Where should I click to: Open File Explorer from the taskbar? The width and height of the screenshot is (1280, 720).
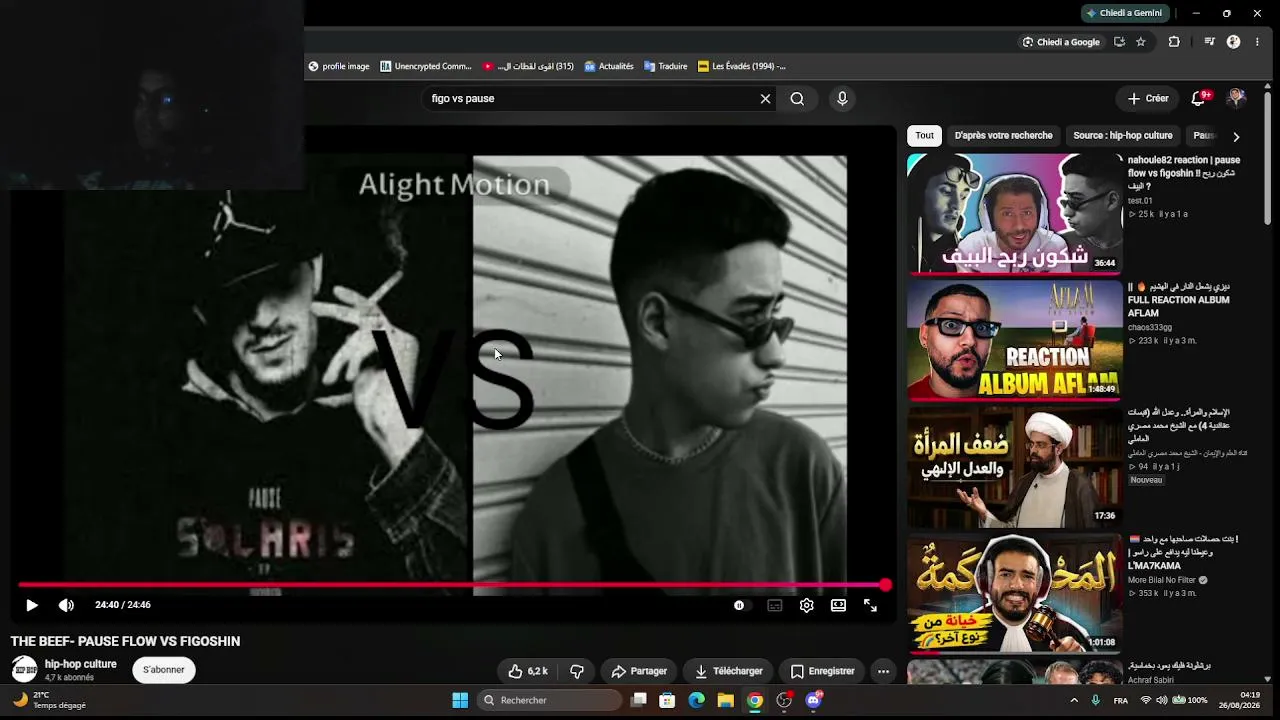(x=726, y=700)
